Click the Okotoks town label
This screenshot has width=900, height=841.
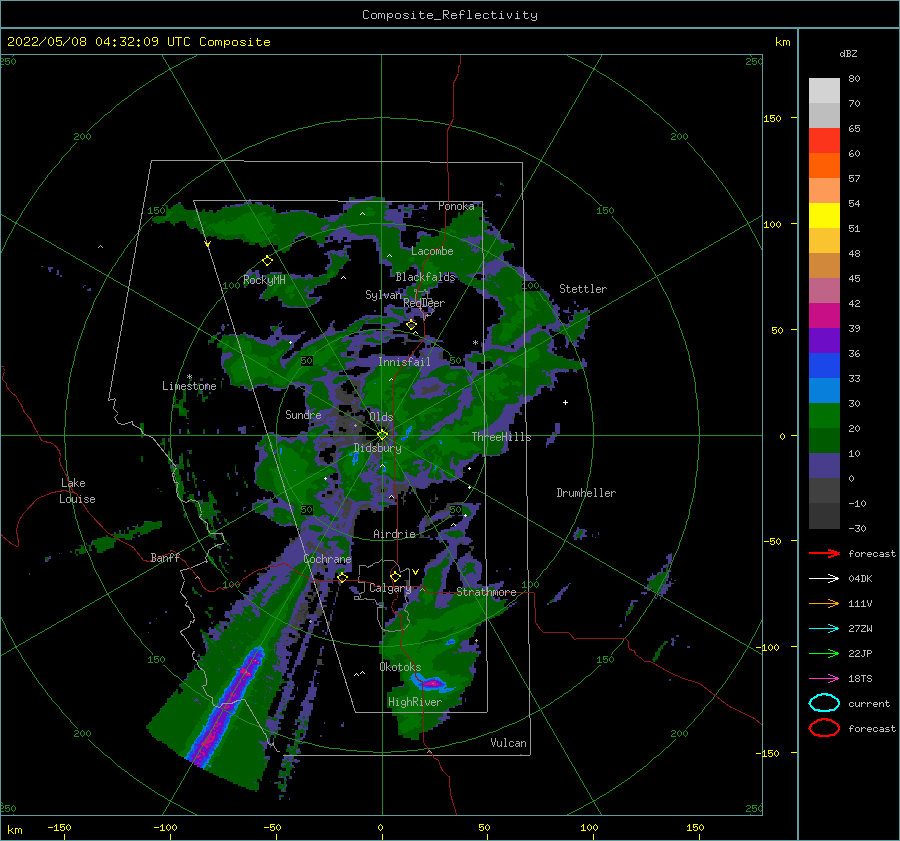[x=400, y=667]
